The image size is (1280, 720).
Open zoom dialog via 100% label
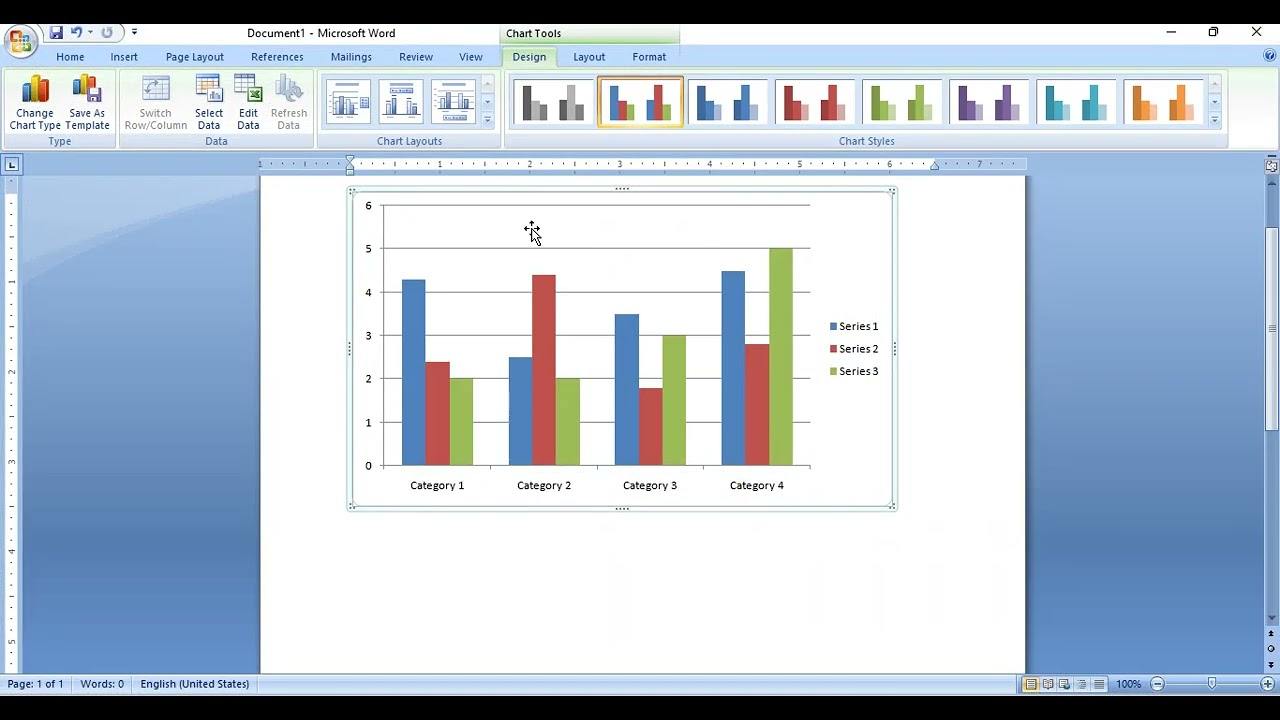tap(1129, 685)
